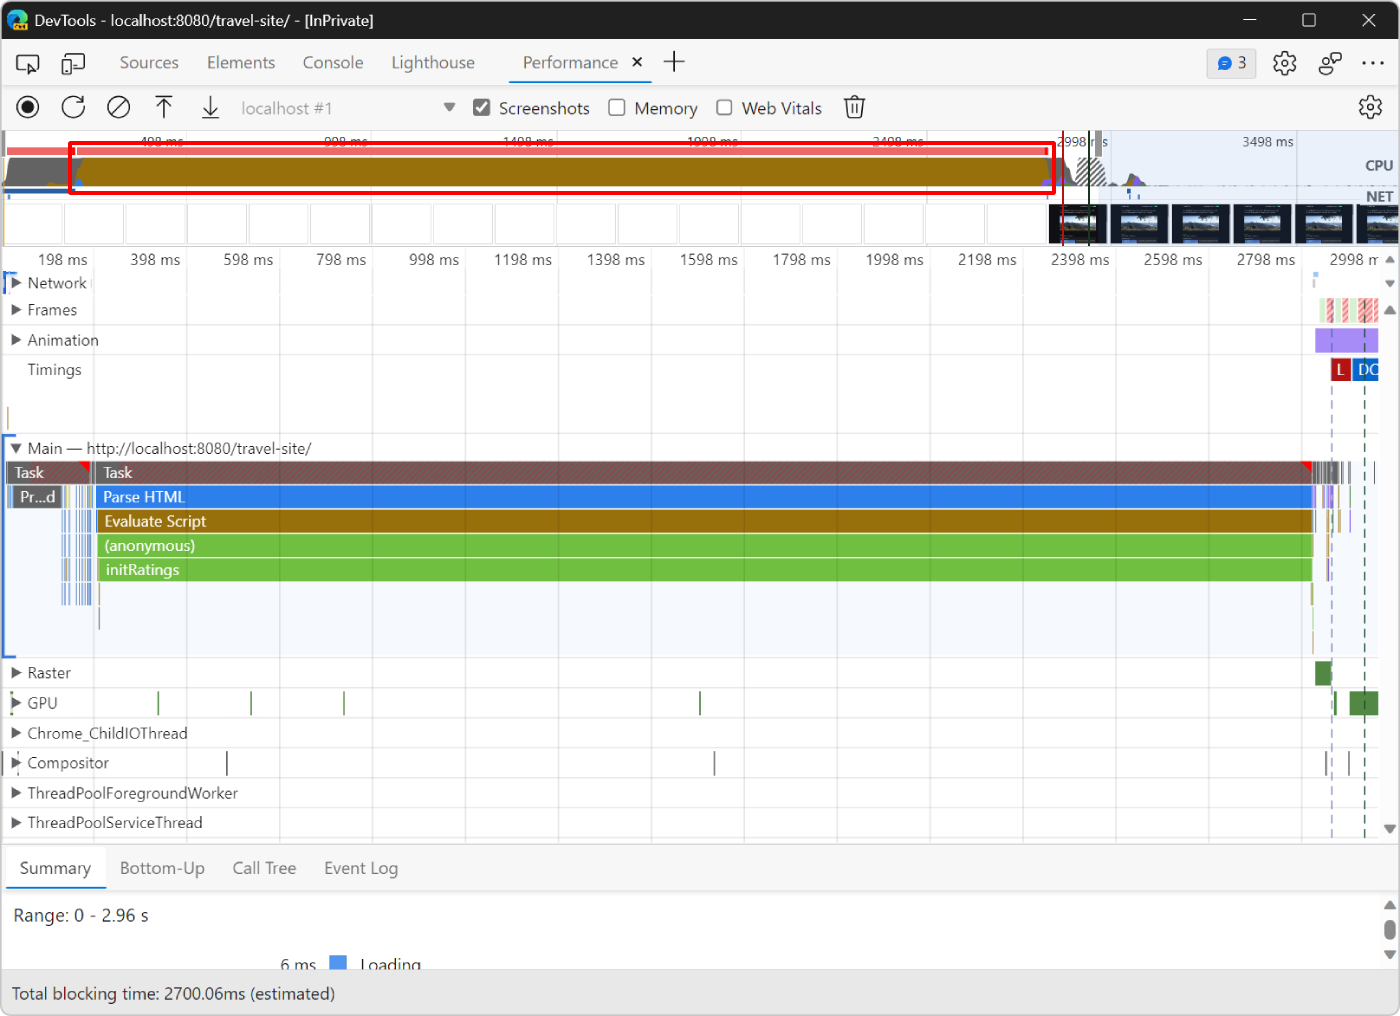Open the Bottom-Up tab
This screenshot has height=1016, width=1400.
[x=162, y=868]
